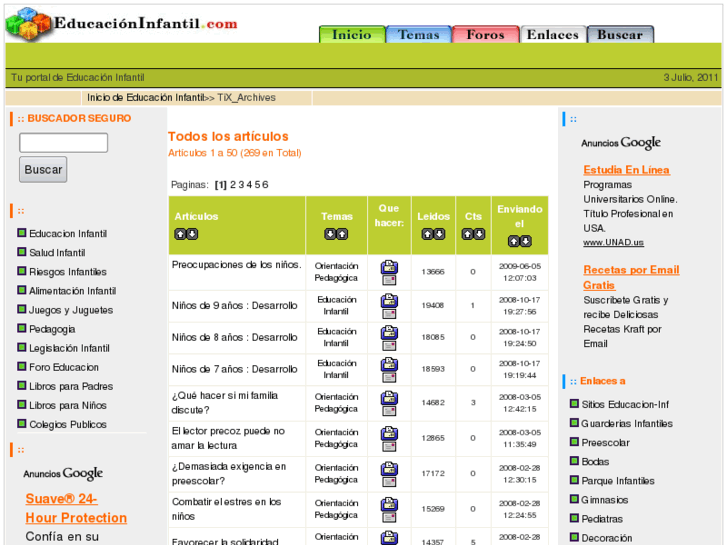Image resolution: width=727 pixels, height=545 pixels.
Task: Print the article Preocupaciones de los niños
Action: click(389, 267)
